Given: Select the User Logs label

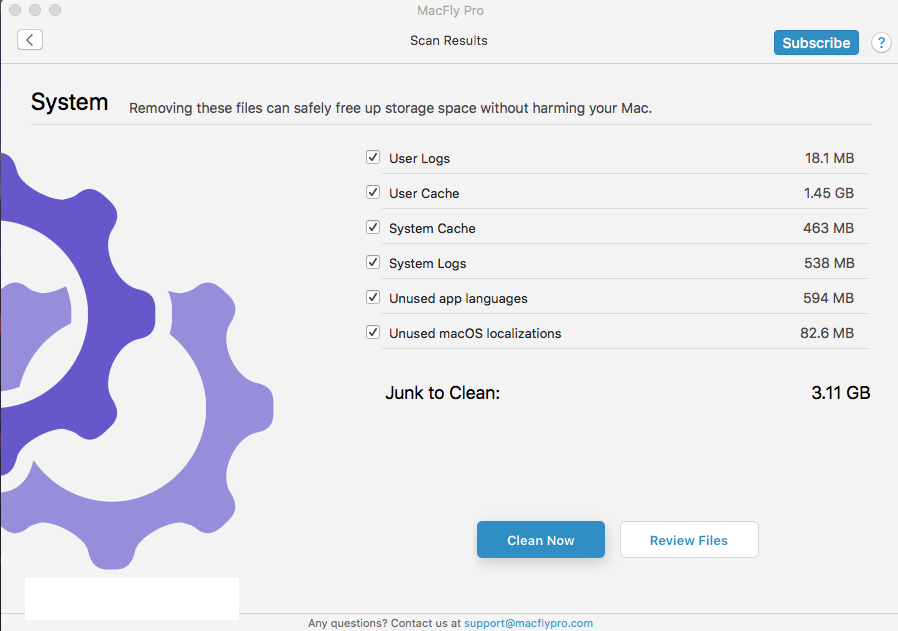Looking at the screenshot, I should tap(419, 159).
